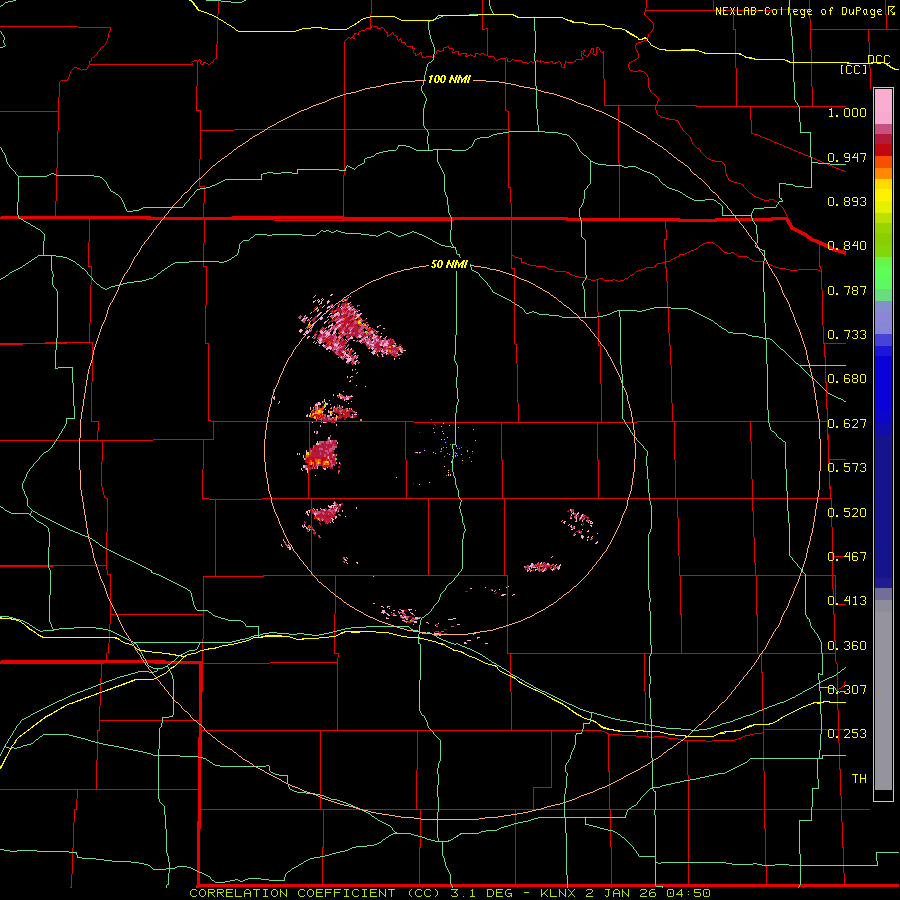Select the 0.627 scale value
Viewport: 900px width, 900px height.
847,424
